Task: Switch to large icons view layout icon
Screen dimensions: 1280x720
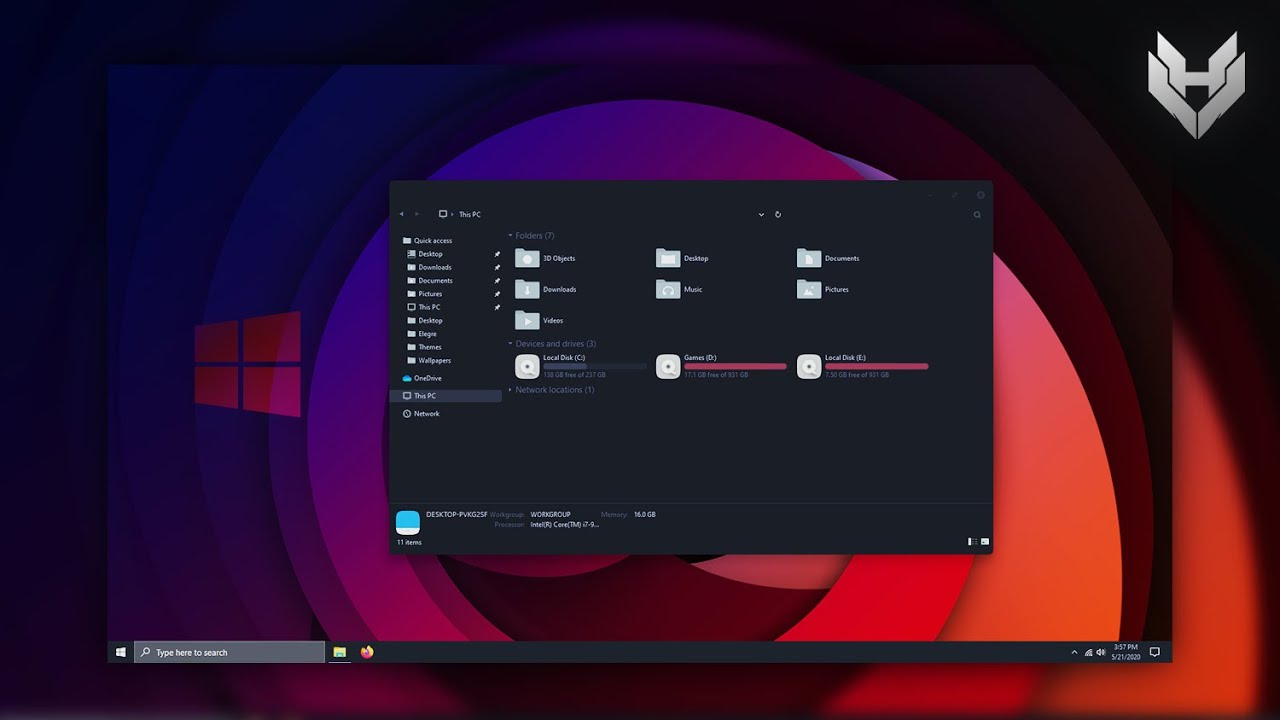Action: click(985, 542)
